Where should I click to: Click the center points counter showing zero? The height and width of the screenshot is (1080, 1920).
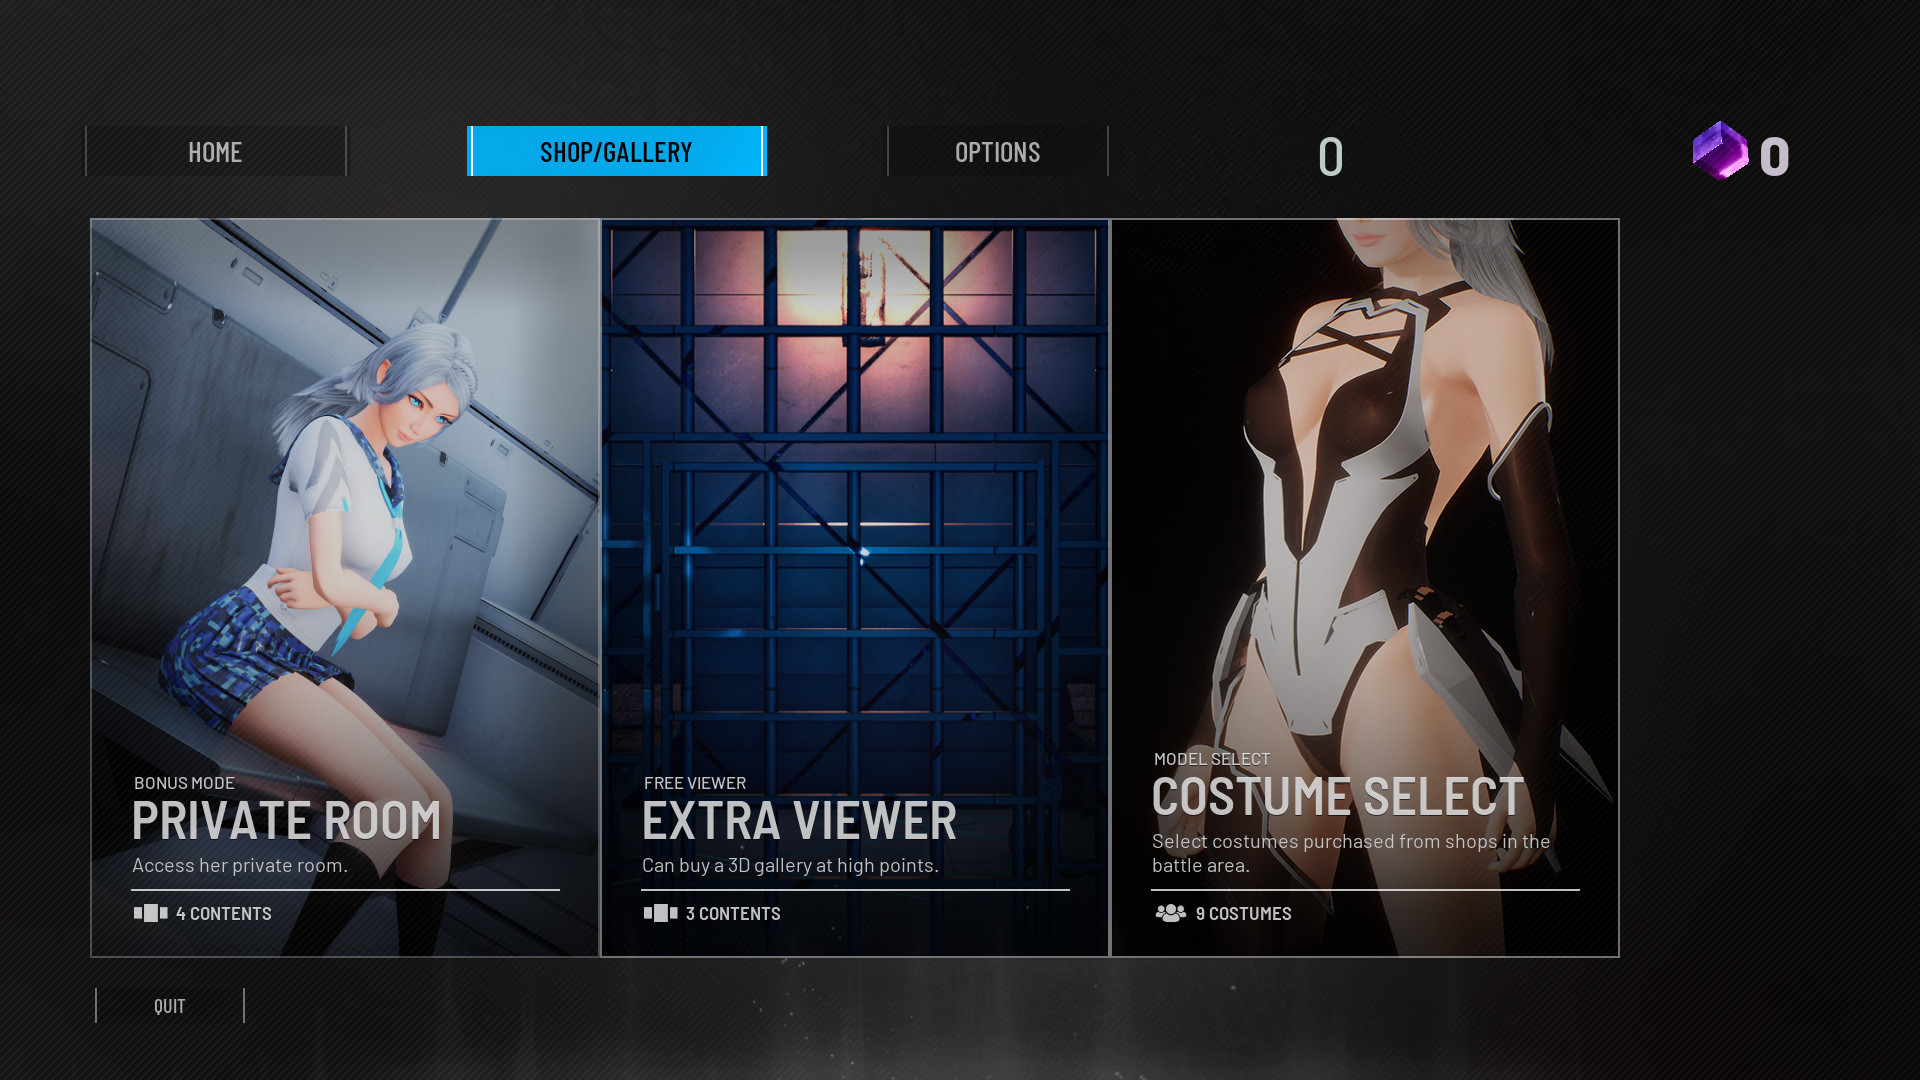coord(1330,157)
